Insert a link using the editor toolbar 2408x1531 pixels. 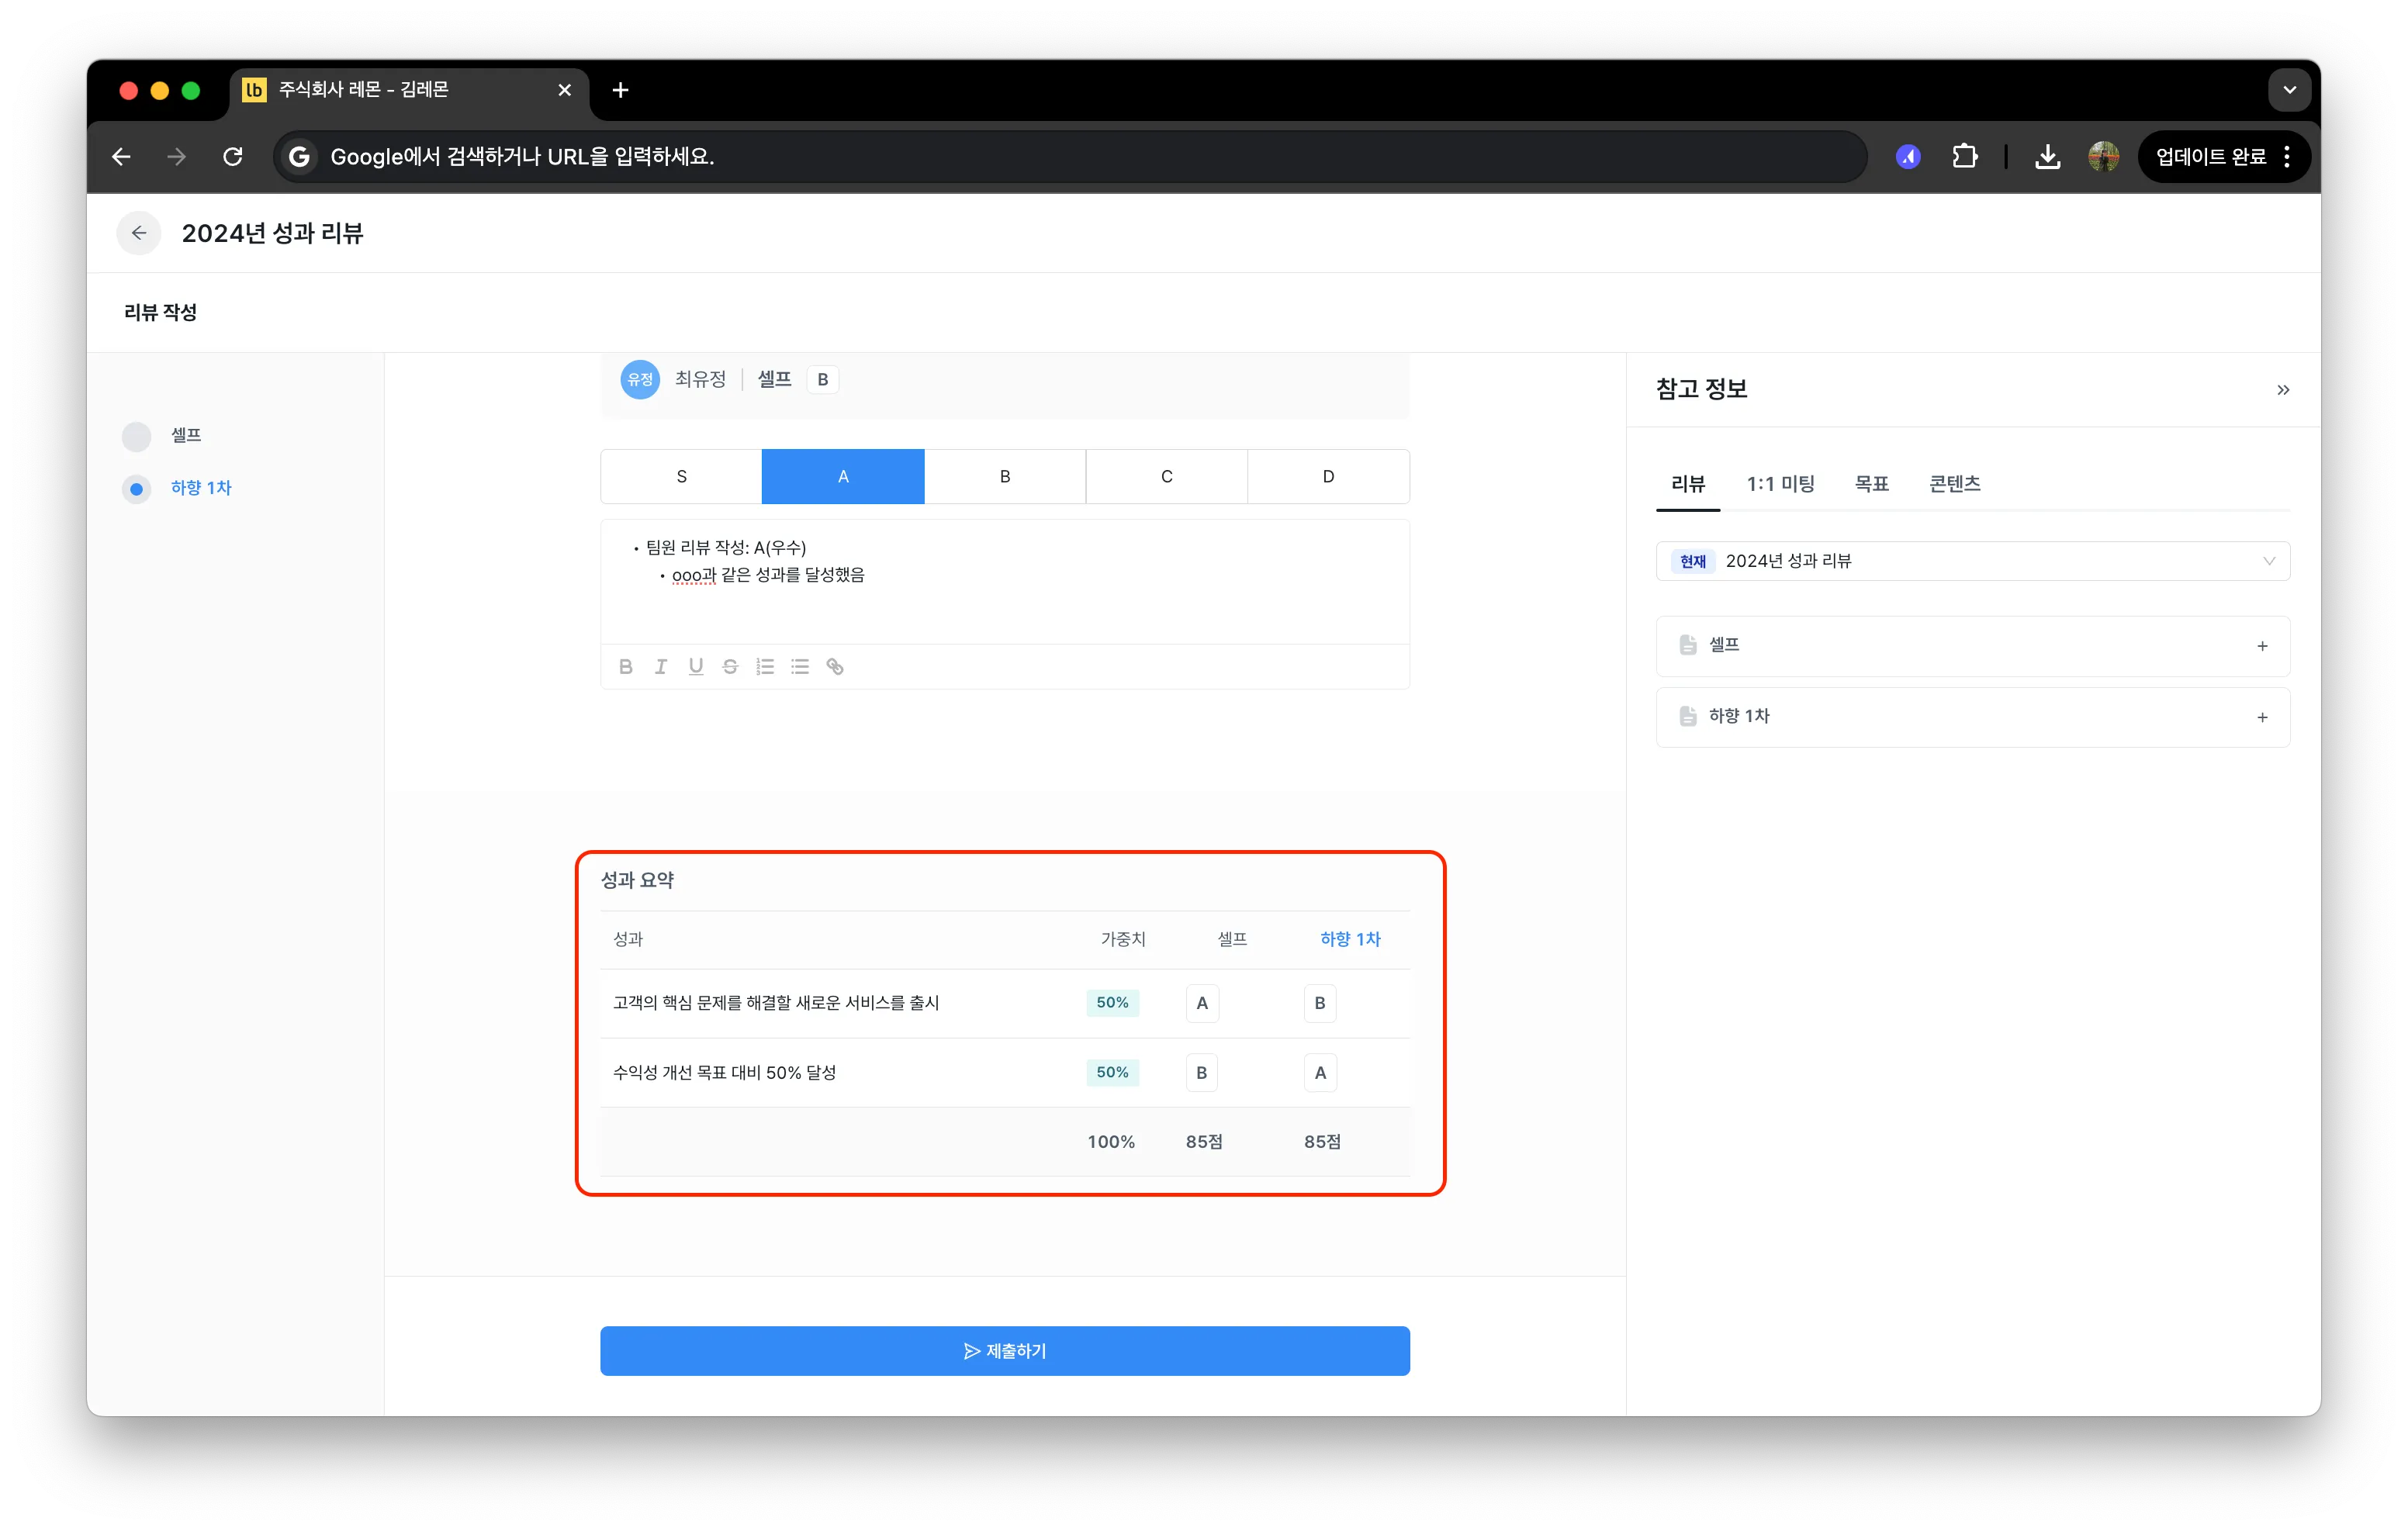(835, 667)
